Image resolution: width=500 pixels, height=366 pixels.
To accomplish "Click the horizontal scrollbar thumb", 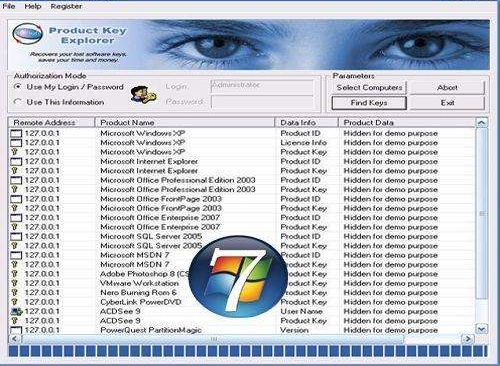I will pyautogui.click(x=213, y=339).
